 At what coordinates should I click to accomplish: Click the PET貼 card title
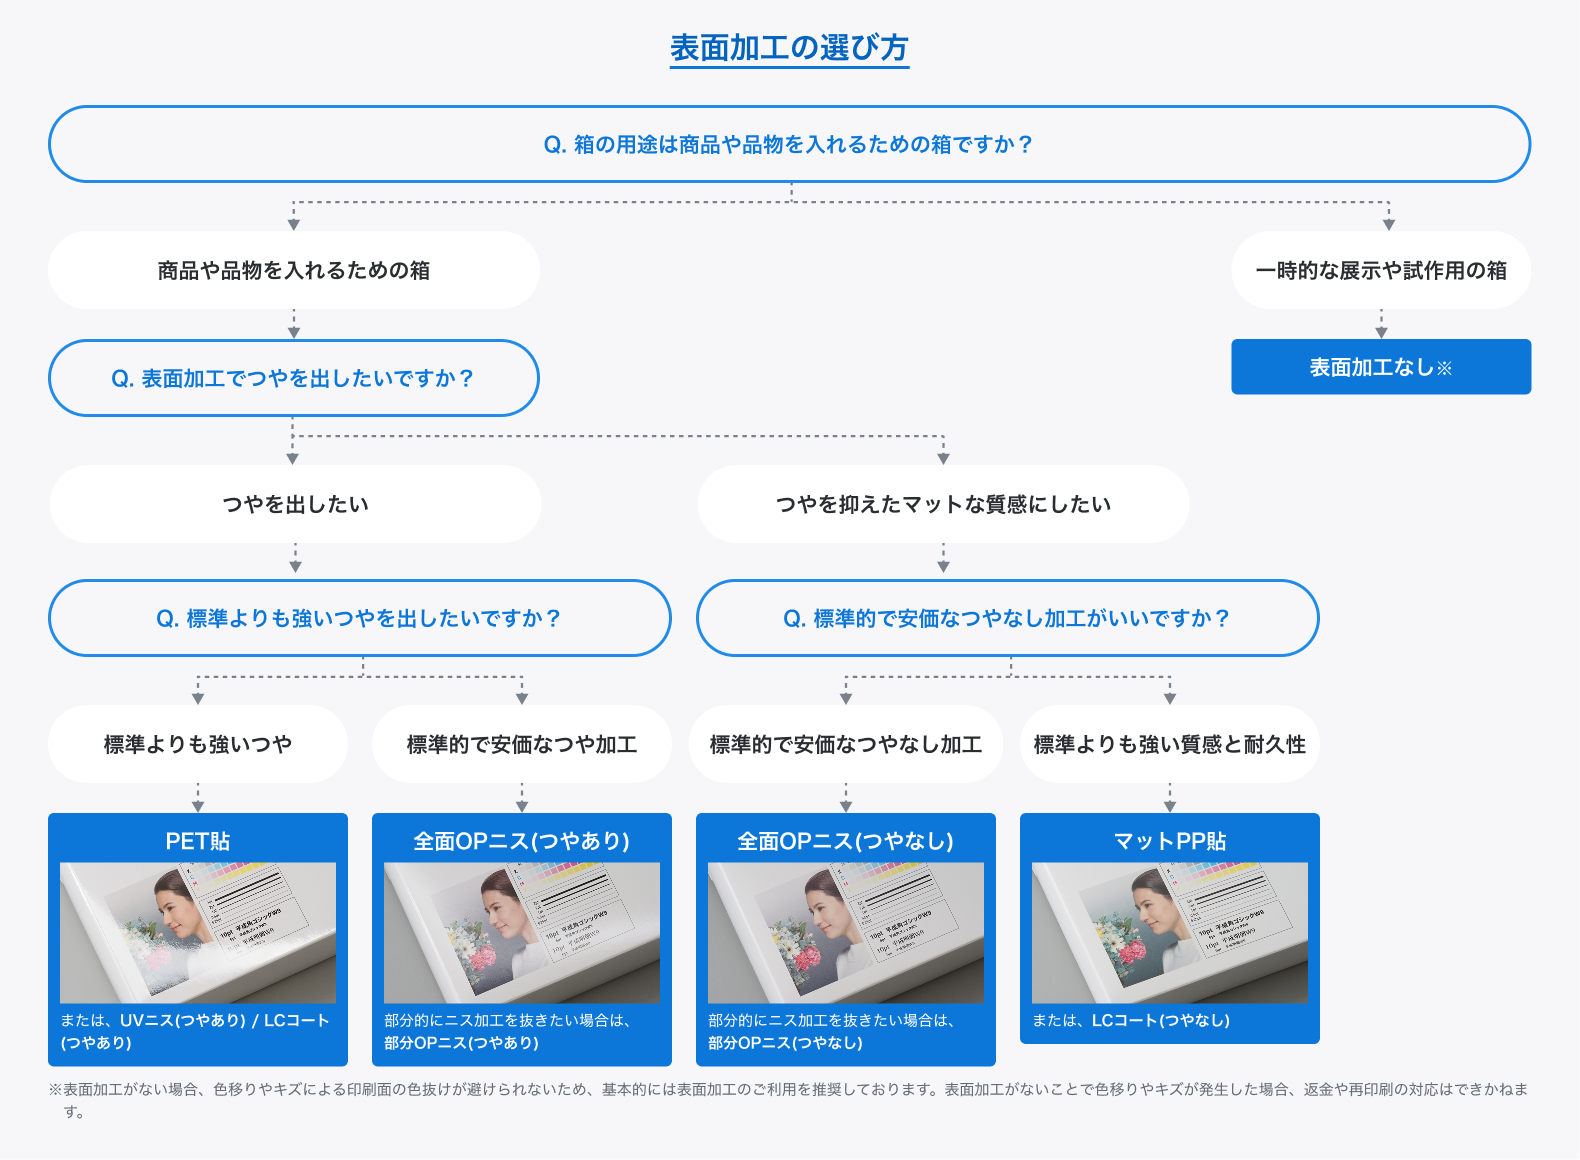click(x=198, y=841)
